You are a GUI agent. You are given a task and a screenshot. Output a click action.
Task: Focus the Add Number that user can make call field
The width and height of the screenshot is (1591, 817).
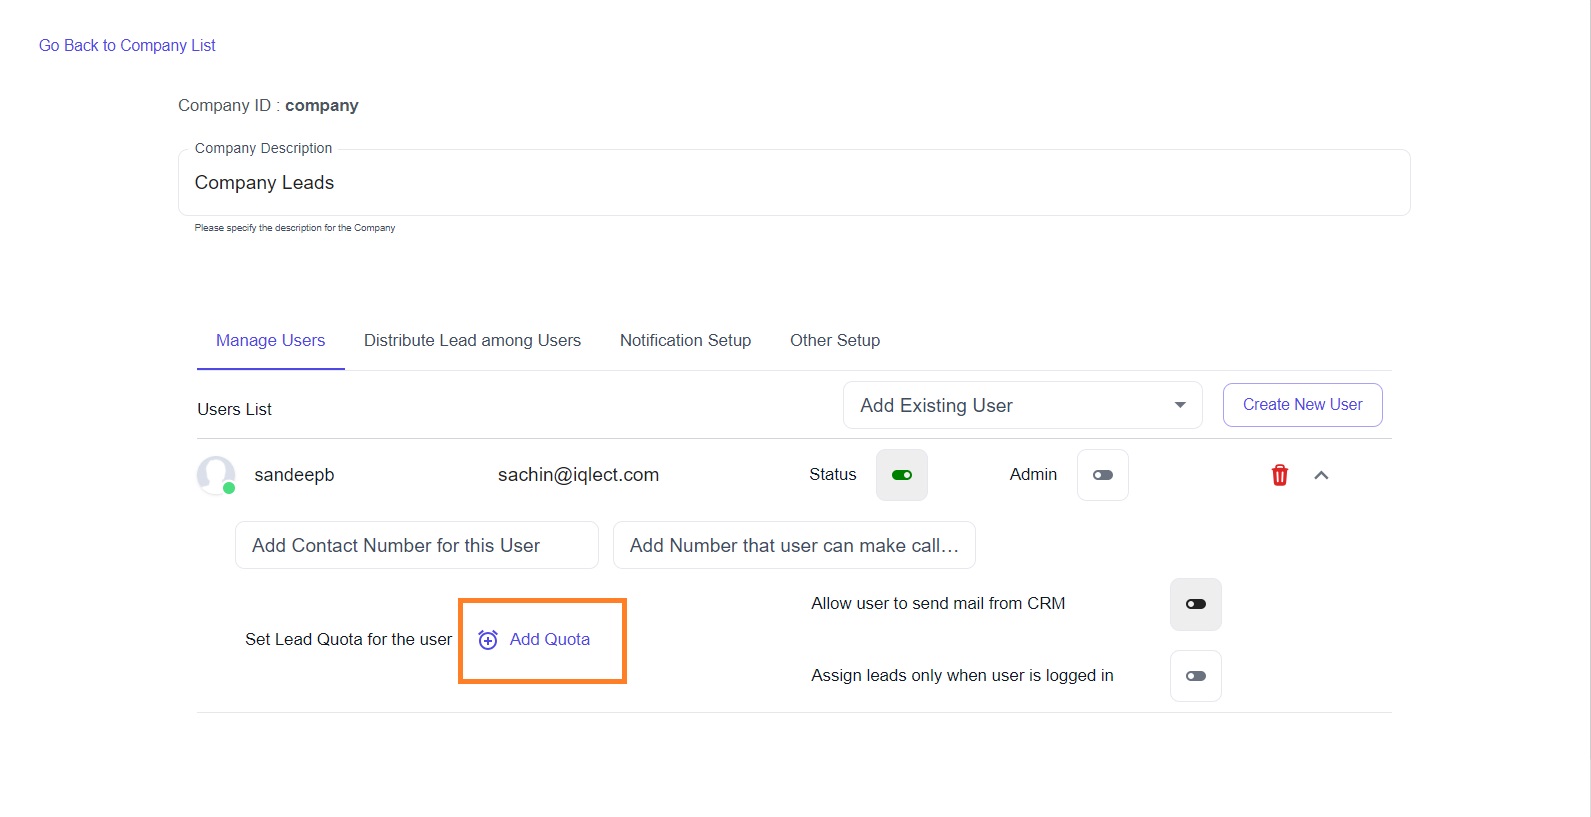(794, 545)
